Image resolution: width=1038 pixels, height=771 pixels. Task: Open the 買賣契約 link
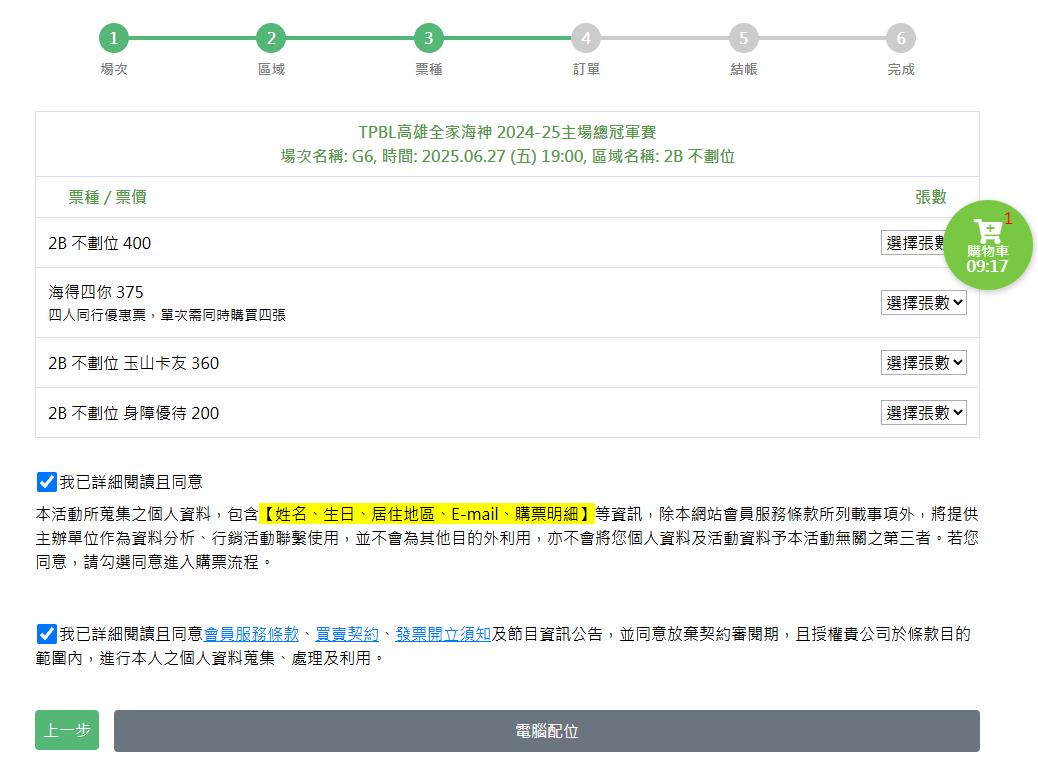point(347,634)
